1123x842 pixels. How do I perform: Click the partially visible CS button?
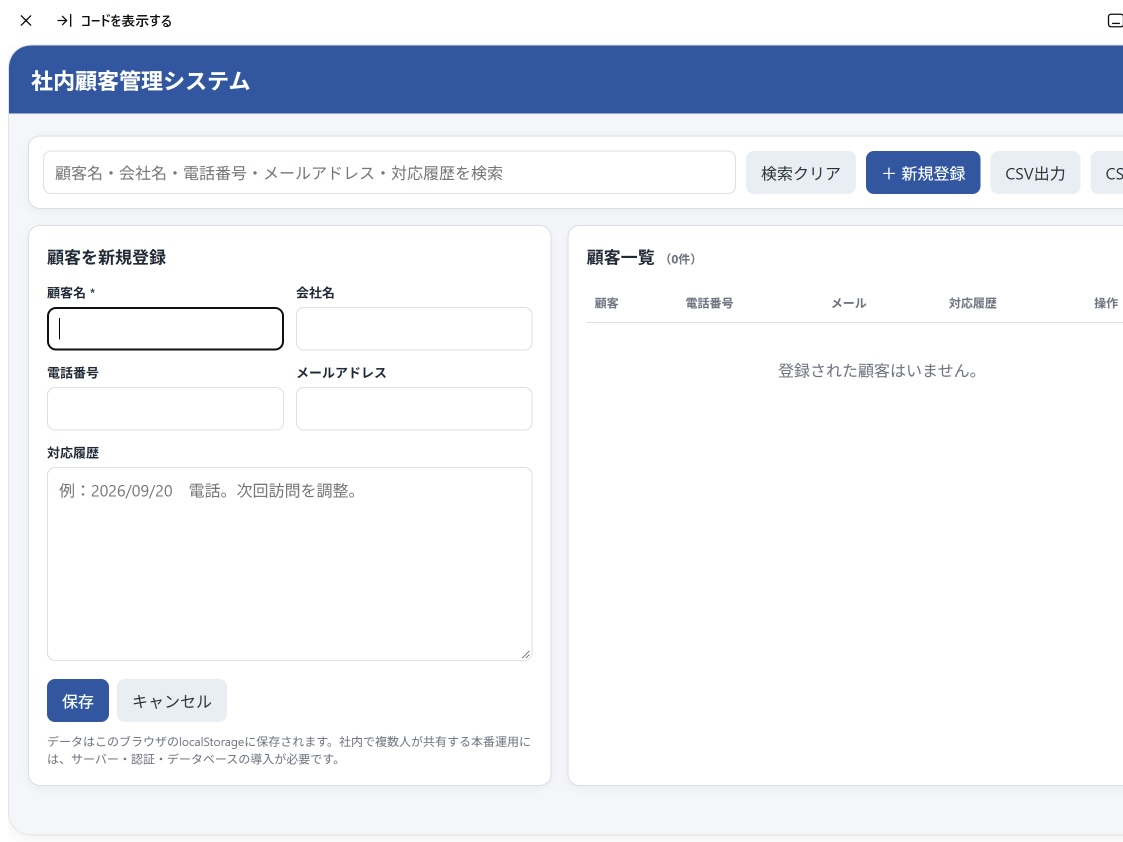[x=1107, y=173]
